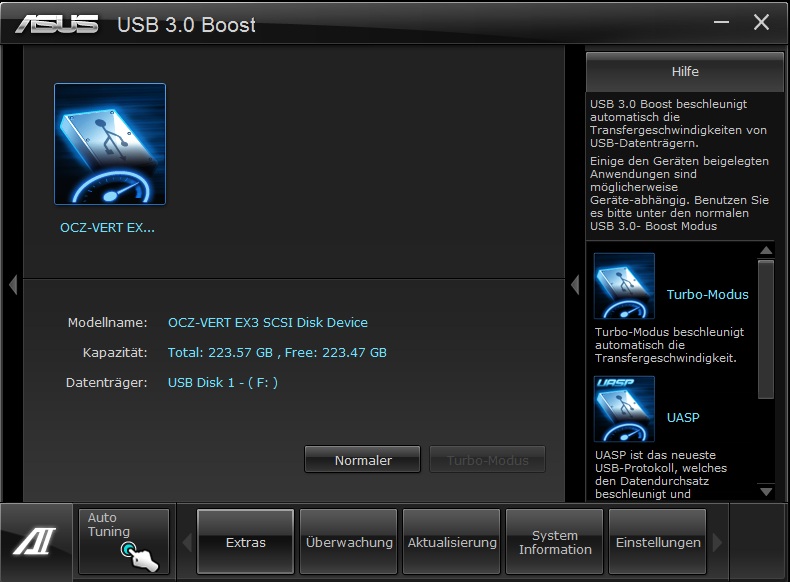Select the OCZ-VERT EX USB drive icon
This screenshot has height=582, width=790.
tap(110, 144)
